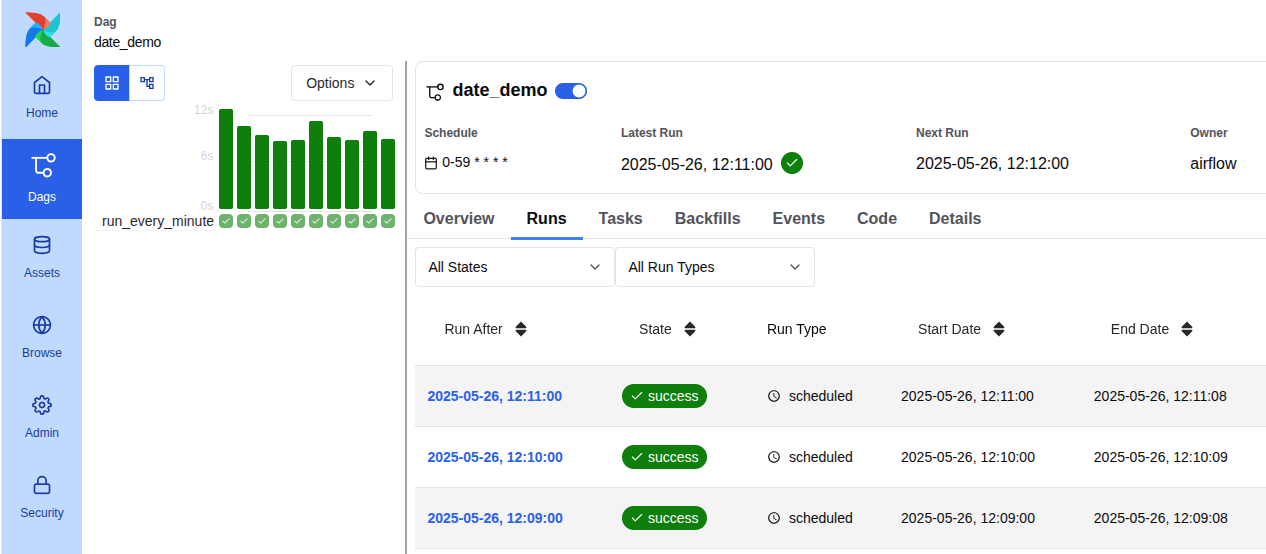This screenshot has width=1266, height=554.
Task: Click the Airflow pinwheel logo
Action: click(x=42, y=30)
